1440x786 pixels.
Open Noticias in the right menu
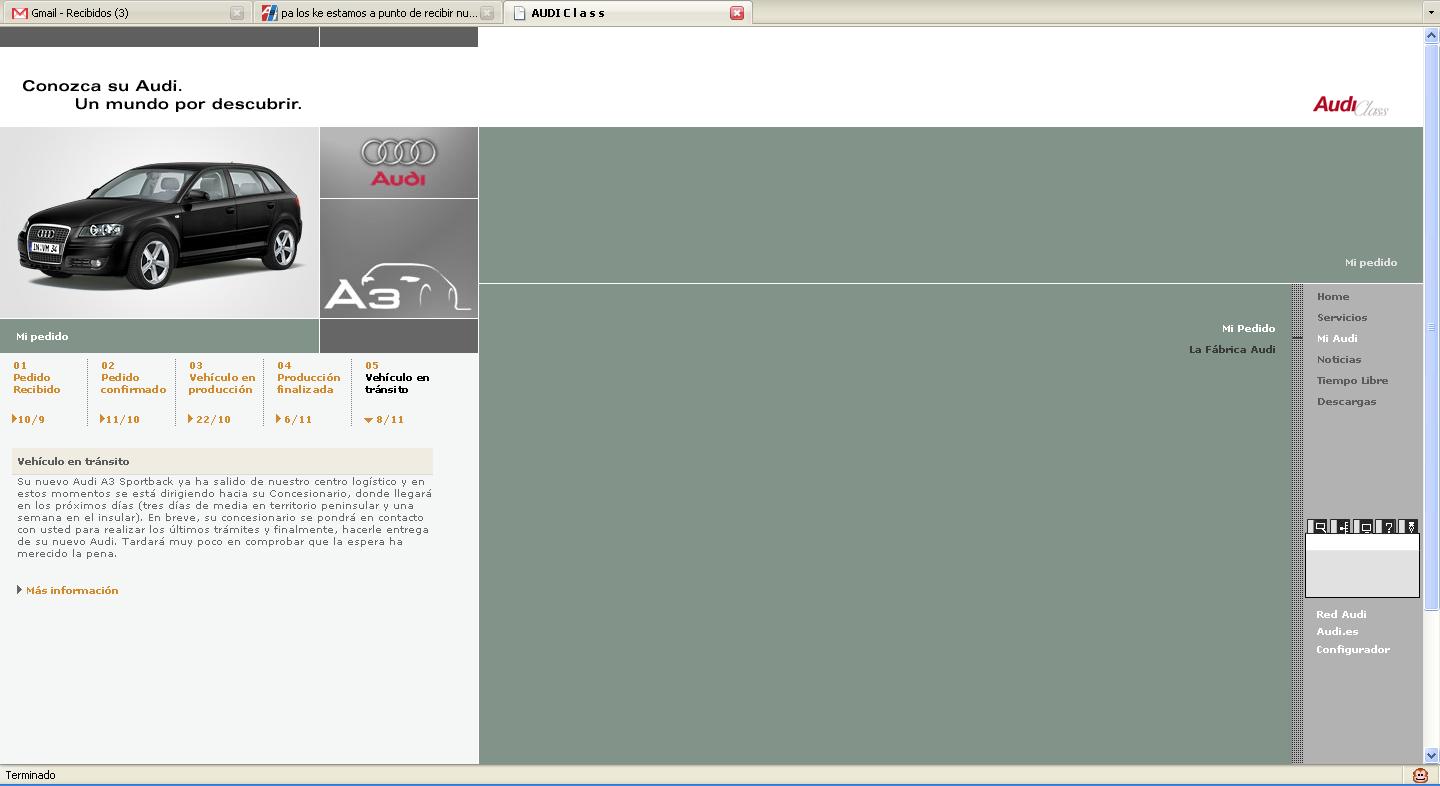[1339, 359]
